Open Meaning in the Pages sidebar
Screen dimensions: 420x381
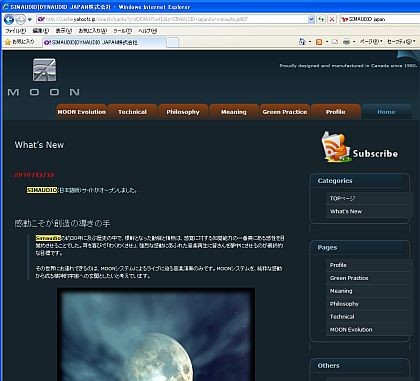pyautogui.click(x=341, y=291)
